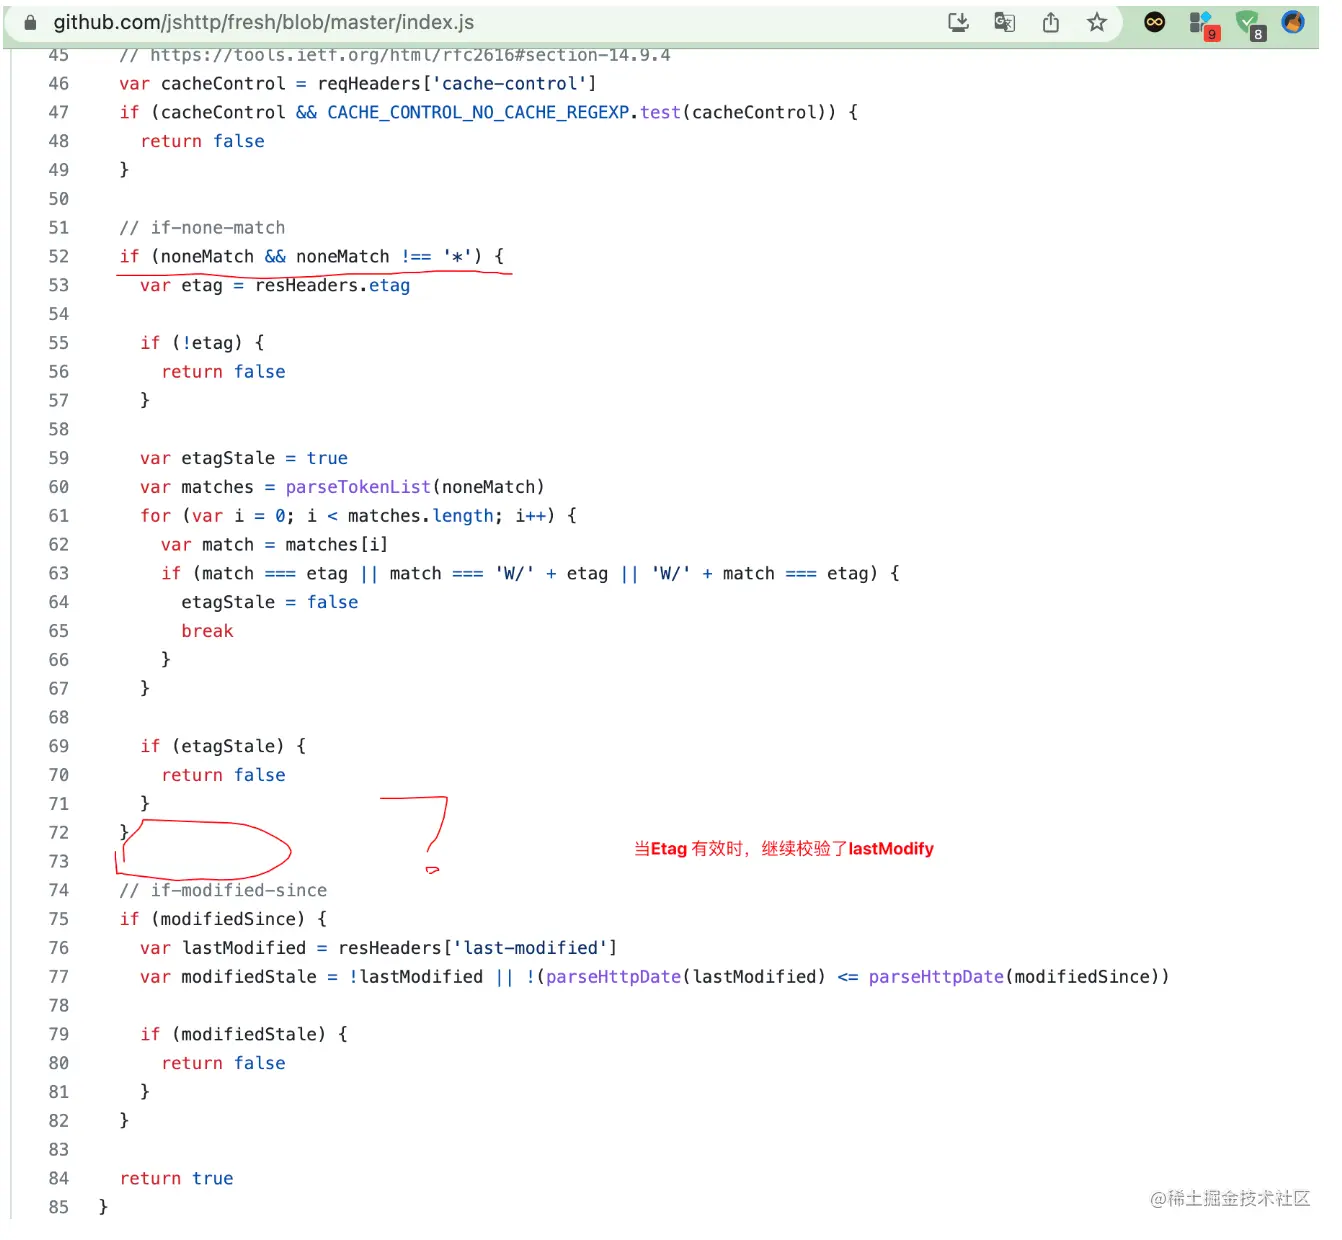Screen dimensions: 1342x1240
Task: Select line number 77
Action: click(x=59, y=977)
